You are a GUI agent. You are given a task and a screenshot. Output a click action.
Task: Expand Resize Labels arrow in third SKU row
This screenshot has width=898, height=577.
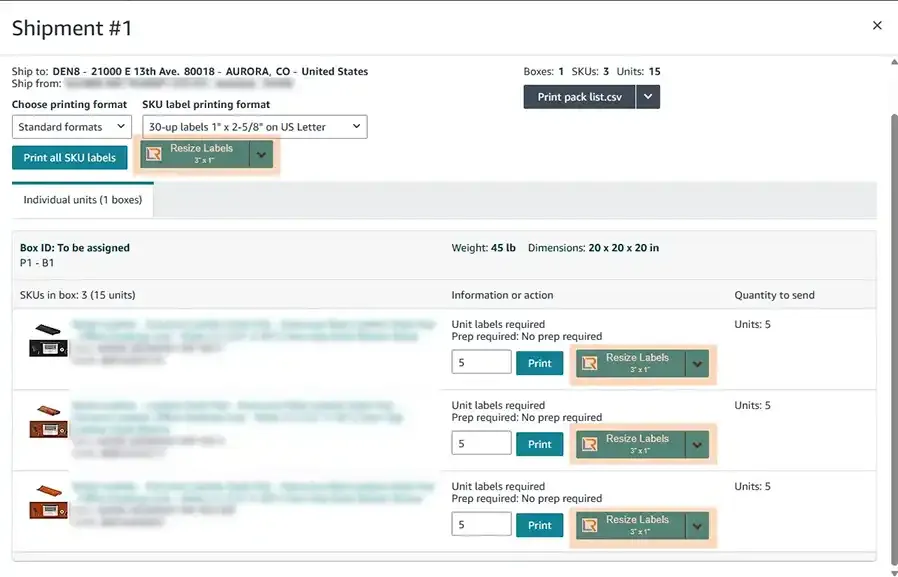697,526
